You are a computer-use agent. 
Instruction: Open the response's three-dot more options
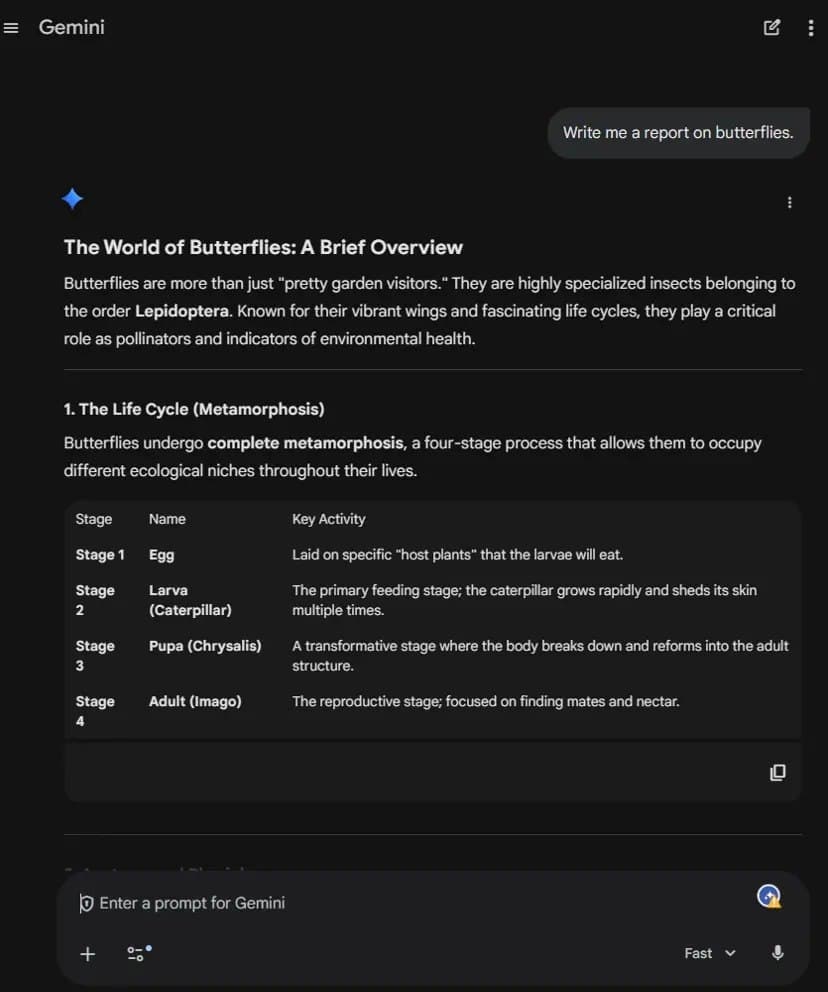click(x=789, y=203)
